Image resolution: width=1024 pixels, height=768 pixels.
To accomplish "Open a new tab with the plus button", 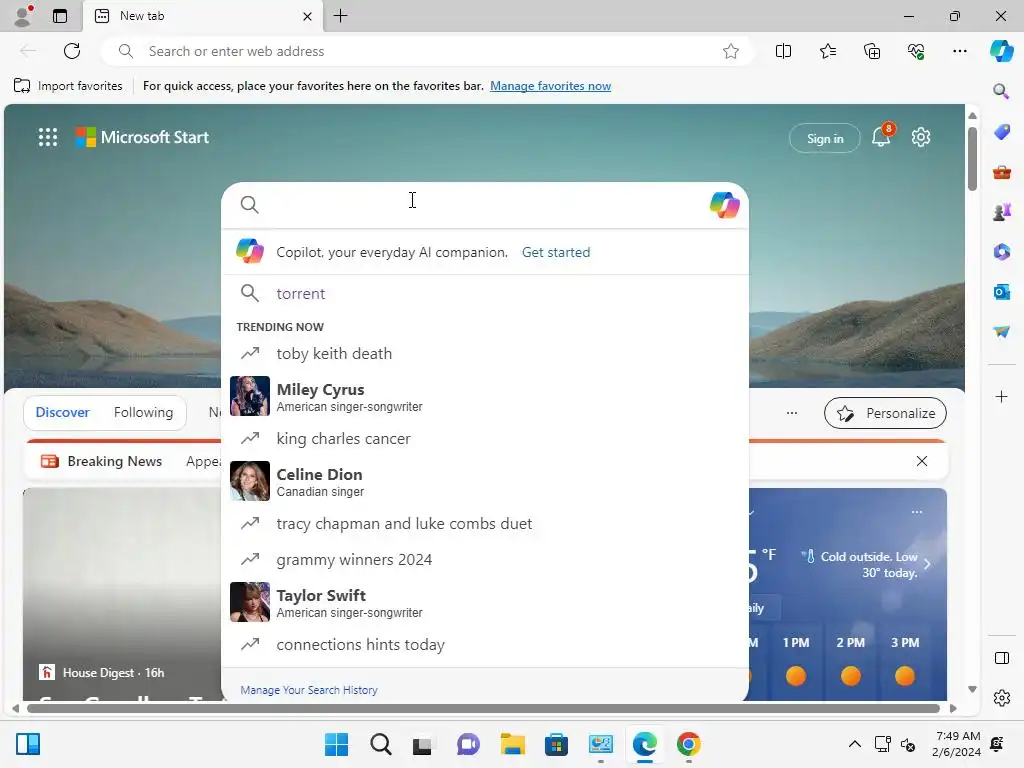I will coord(340,16).
